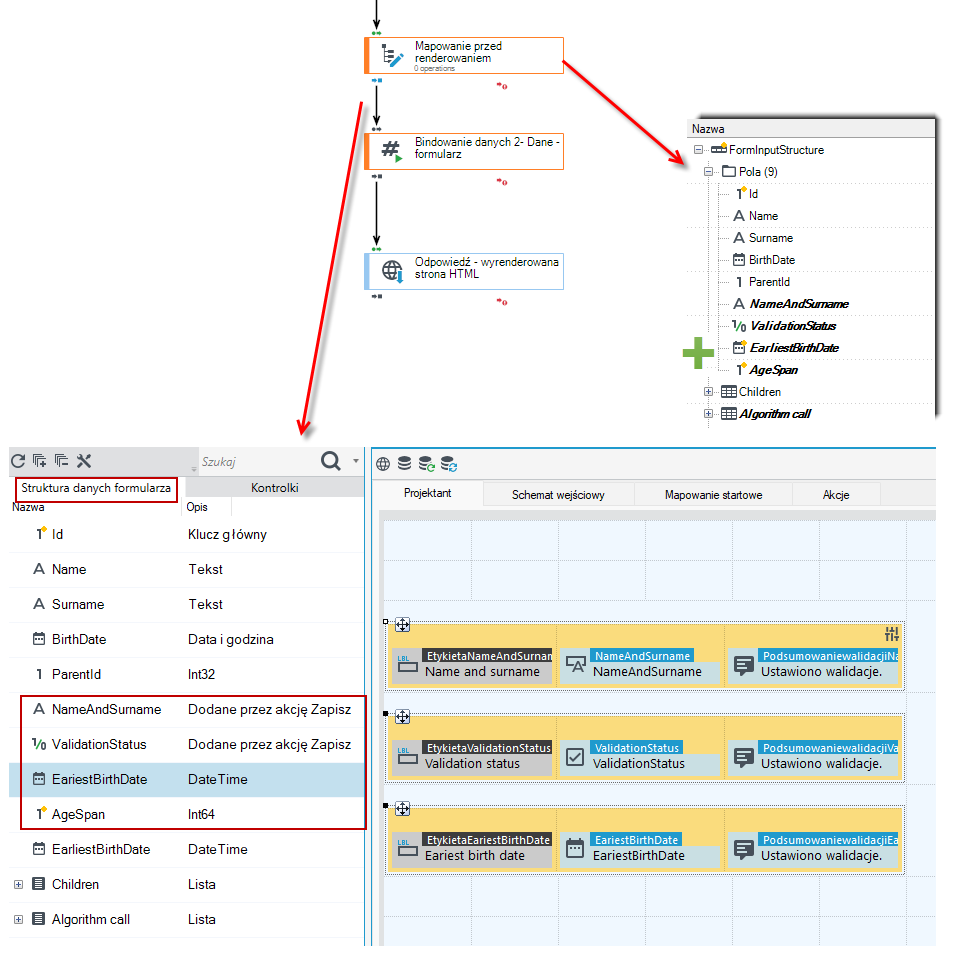Click the checkbox icon of the ValidationStatus control
Viewport: 959px width, 961px height.
point(575,757)
